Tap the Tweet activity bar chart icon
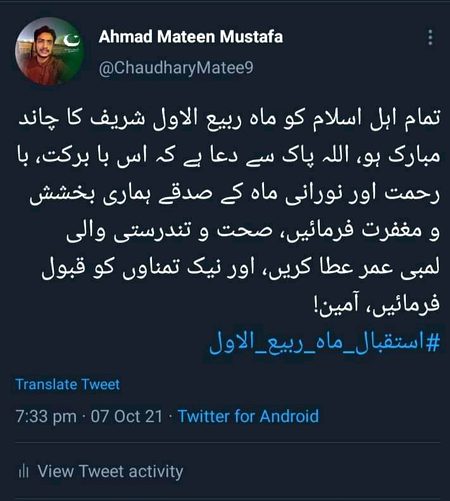The height and width of the screenshot is (501, 450). click(23, 472)
